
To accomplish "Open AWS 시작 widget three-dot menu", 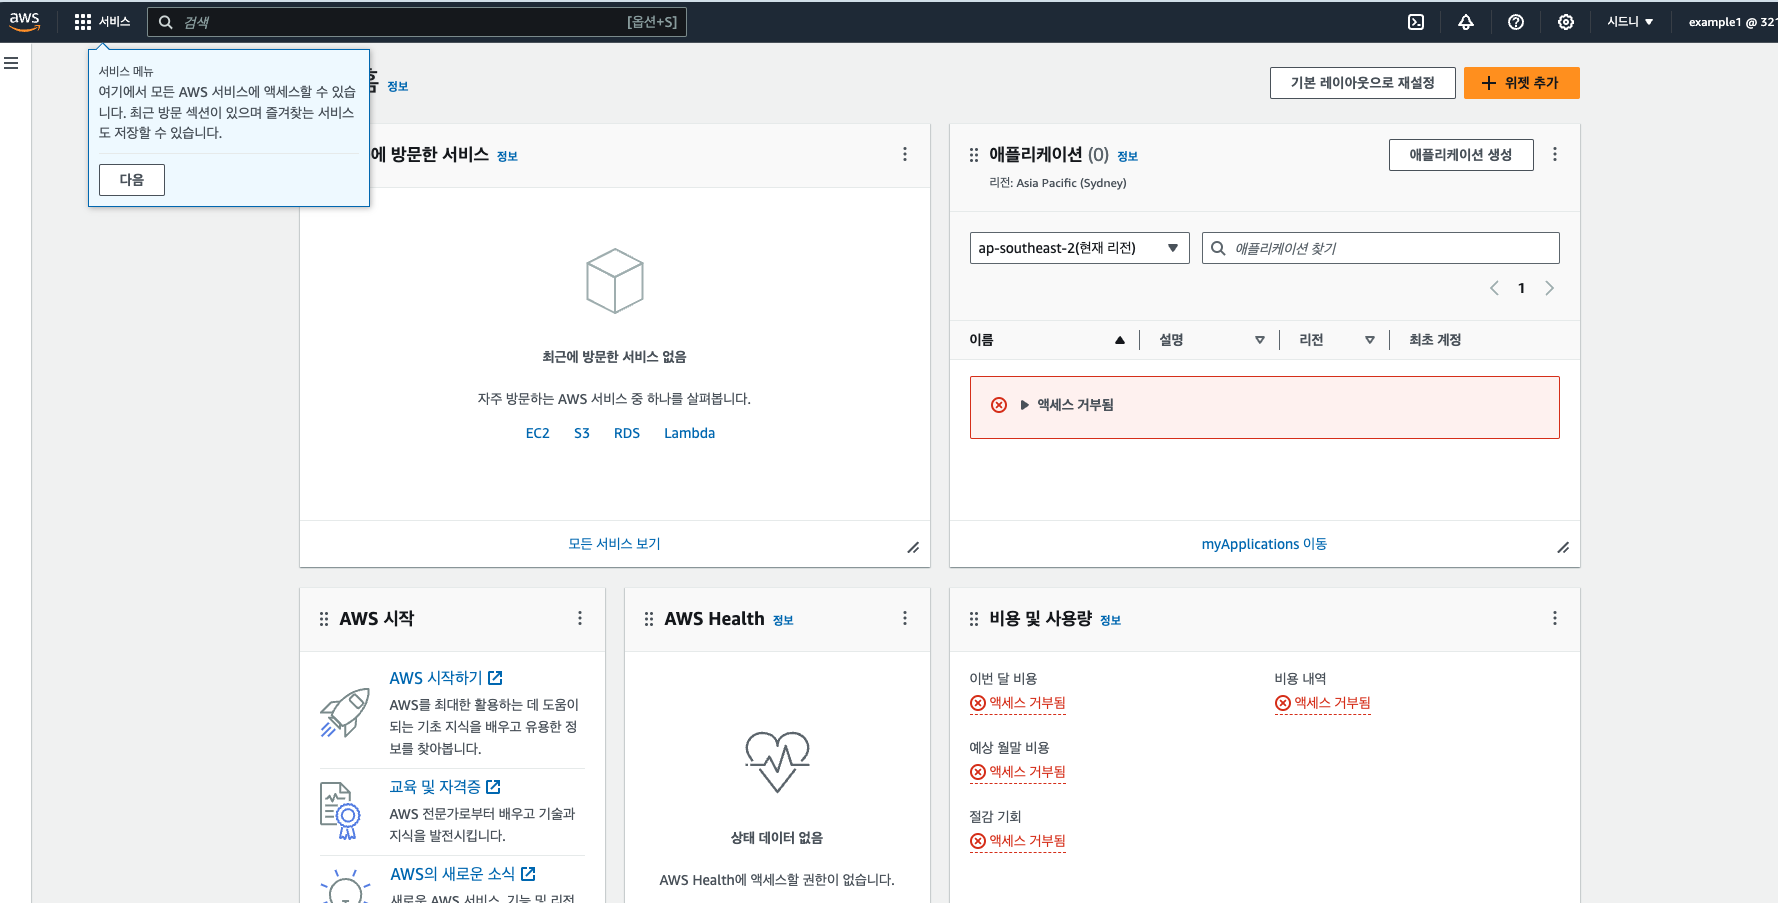I will click(x=580, y=618).
